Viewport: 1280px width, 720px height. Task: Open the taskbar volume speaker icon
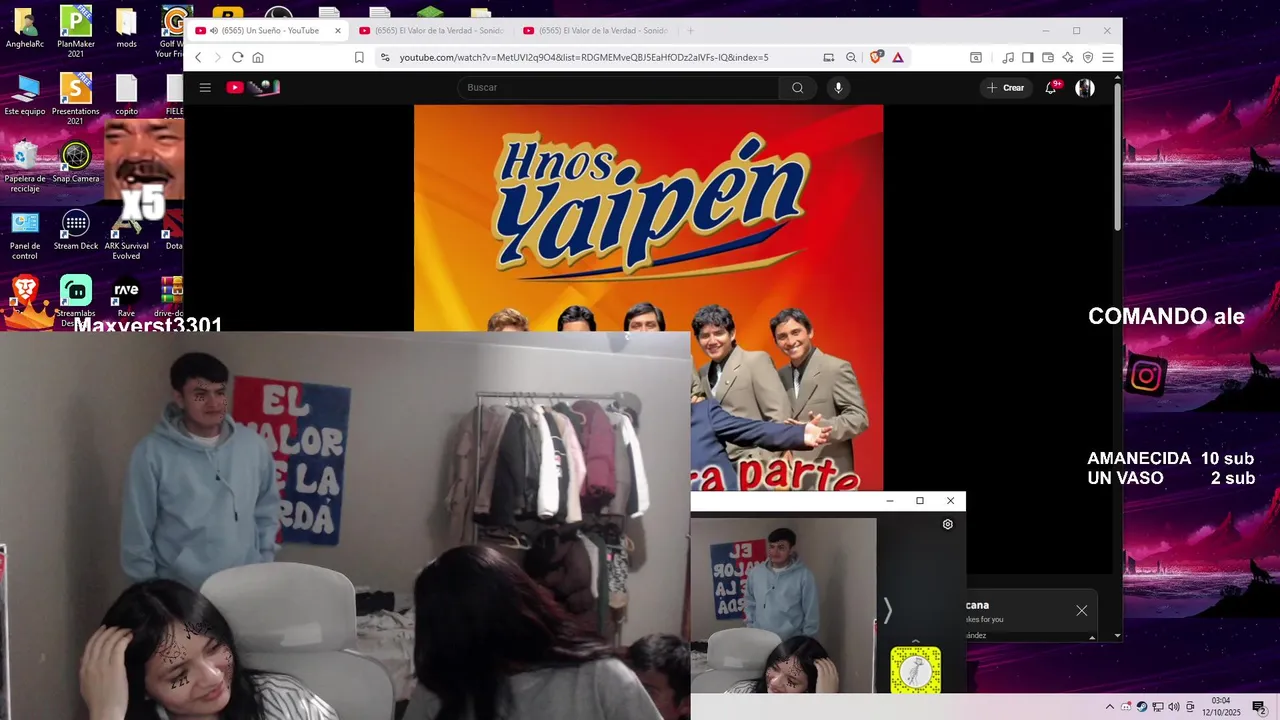point(1174,707)
